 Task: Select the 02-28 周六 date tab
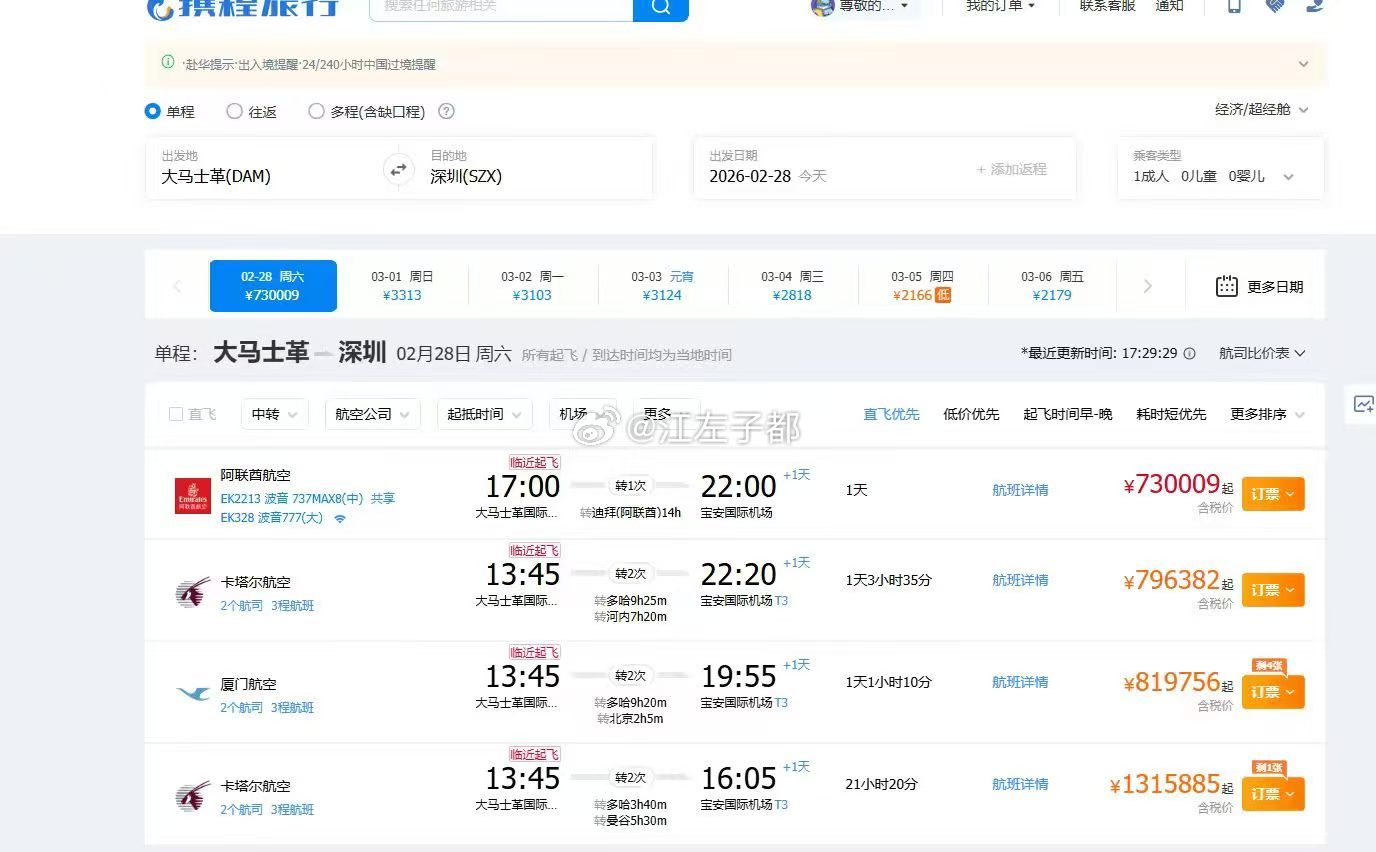point(273,286)
